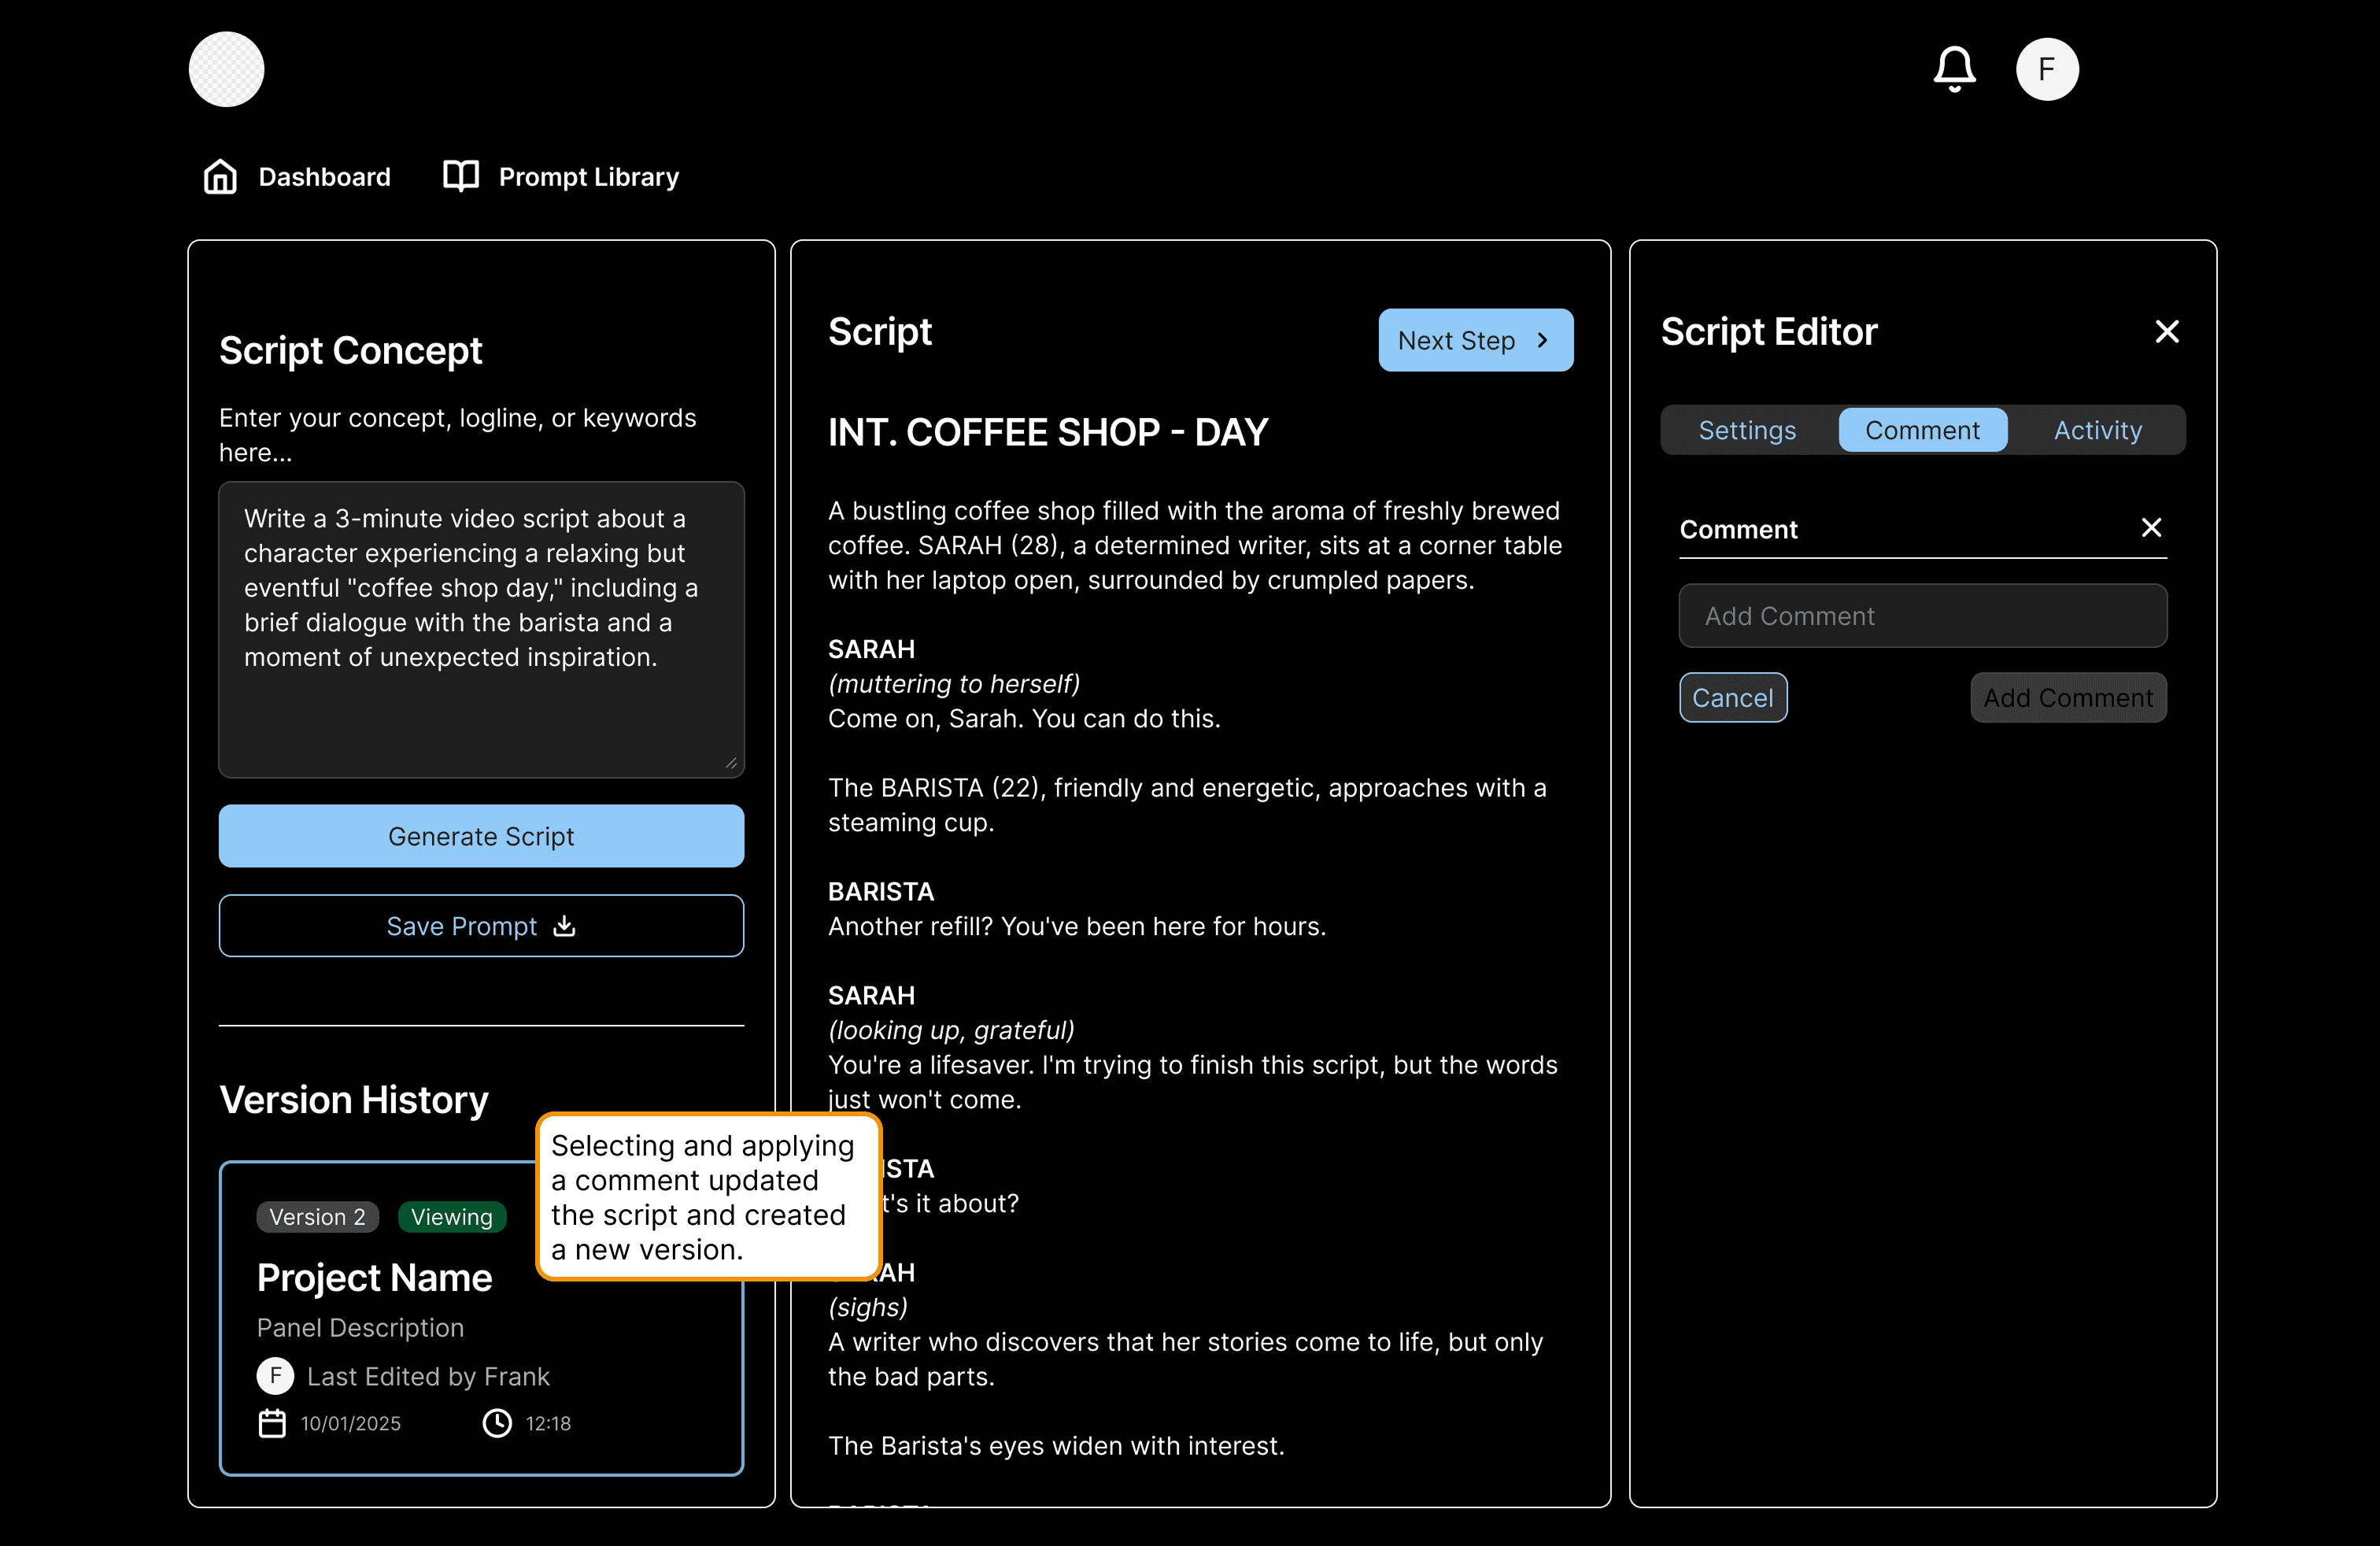Click Generate Script button
The width and height of the screenshot is (2380, 1546).
pos(481,836)
